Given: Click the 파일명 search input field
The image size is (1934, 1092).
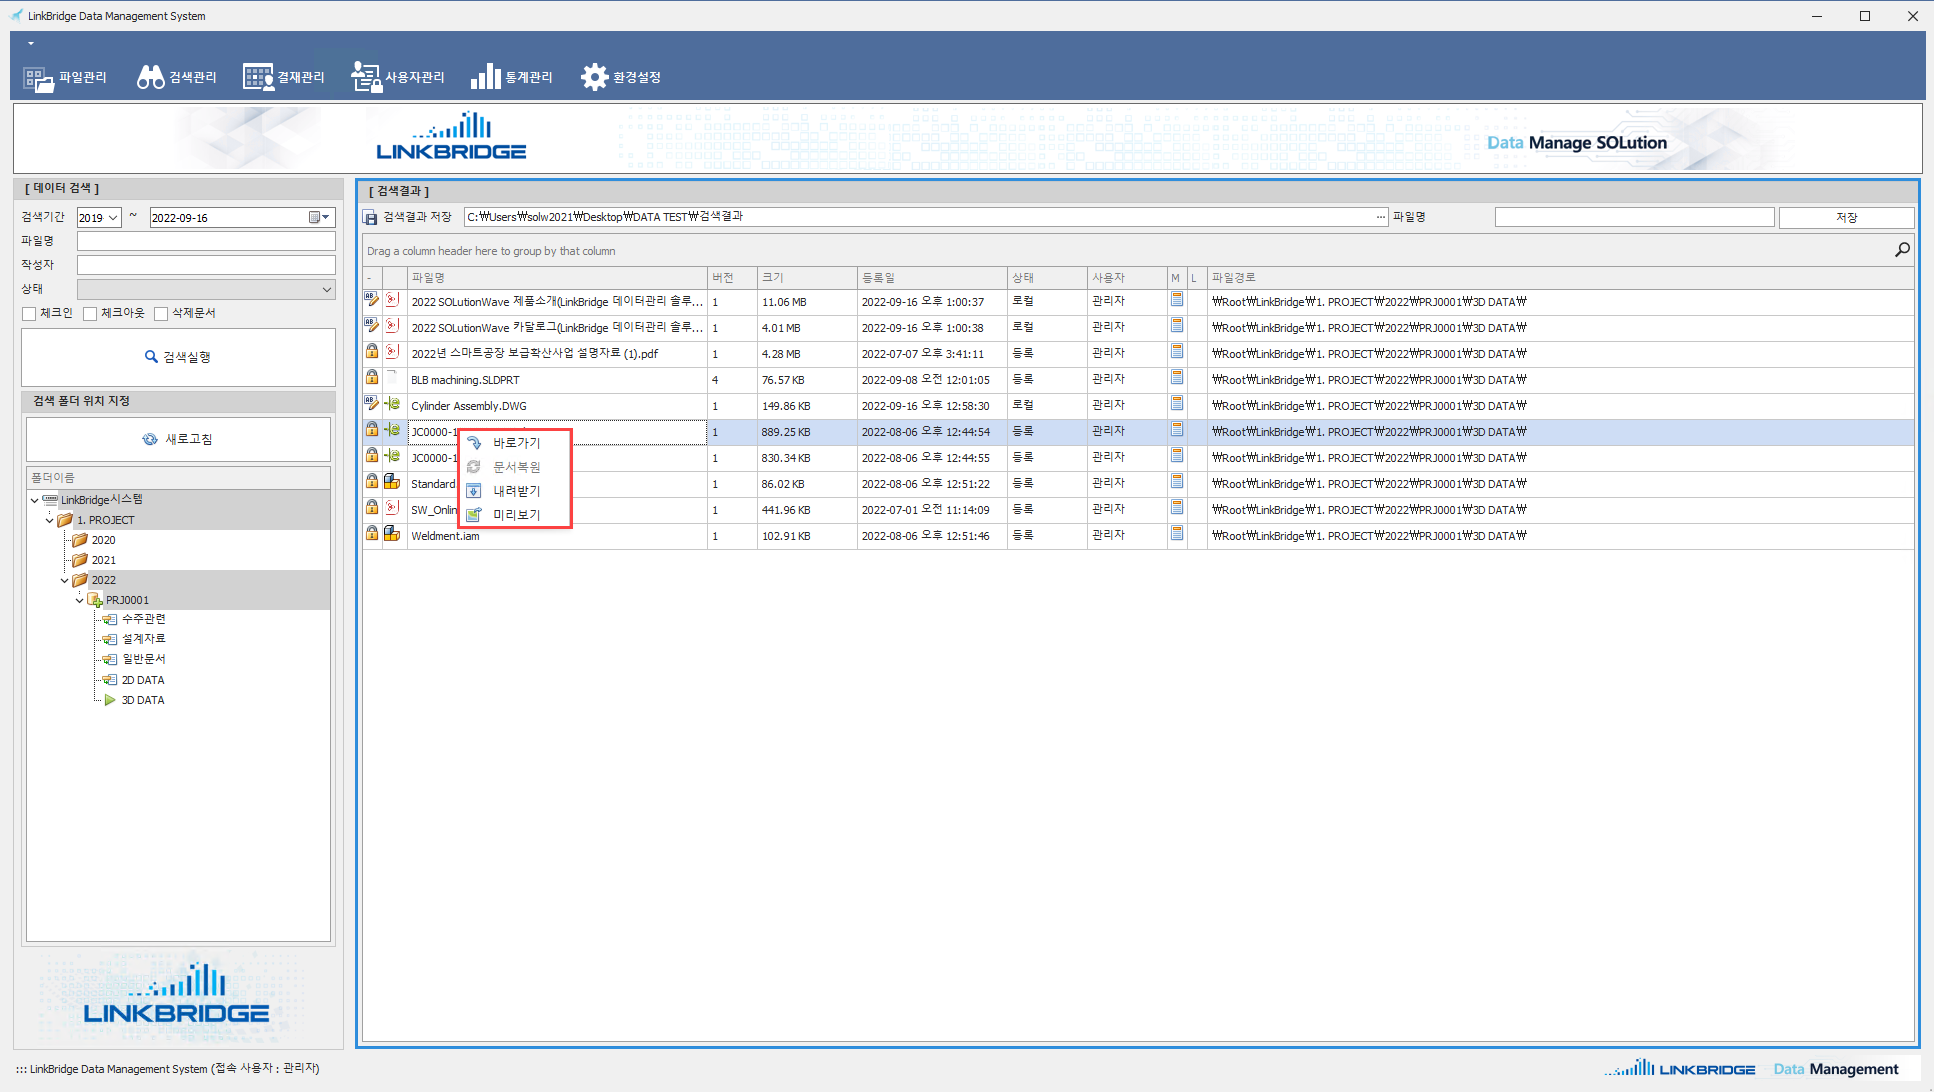Looking at the screenshot, I should point(206,241).
